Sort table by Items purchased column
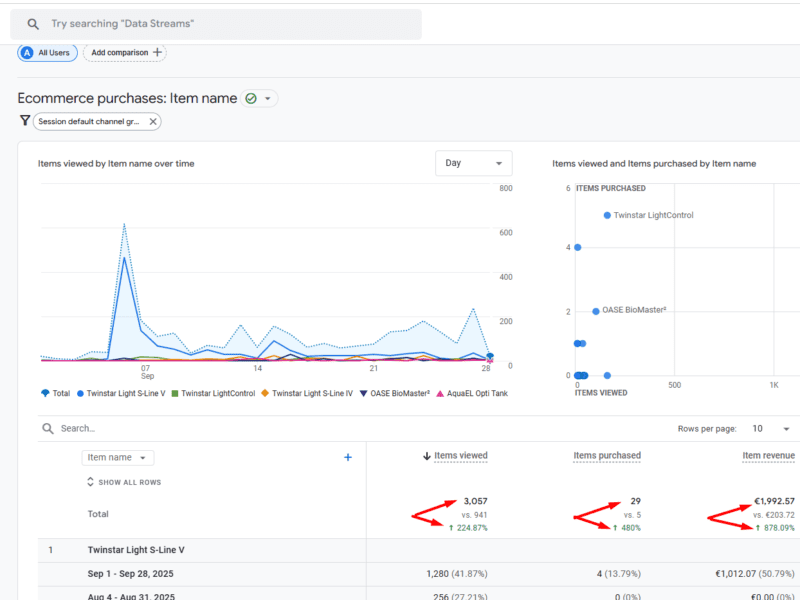The image size is (800, 600). 607,456
